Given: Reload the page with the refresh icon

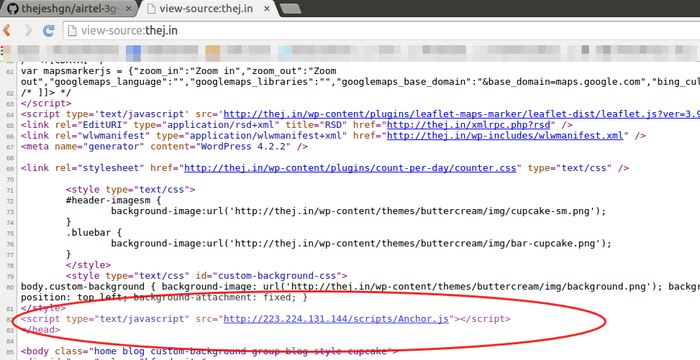Looking at the screenshot, I should [x=48, y=30].
